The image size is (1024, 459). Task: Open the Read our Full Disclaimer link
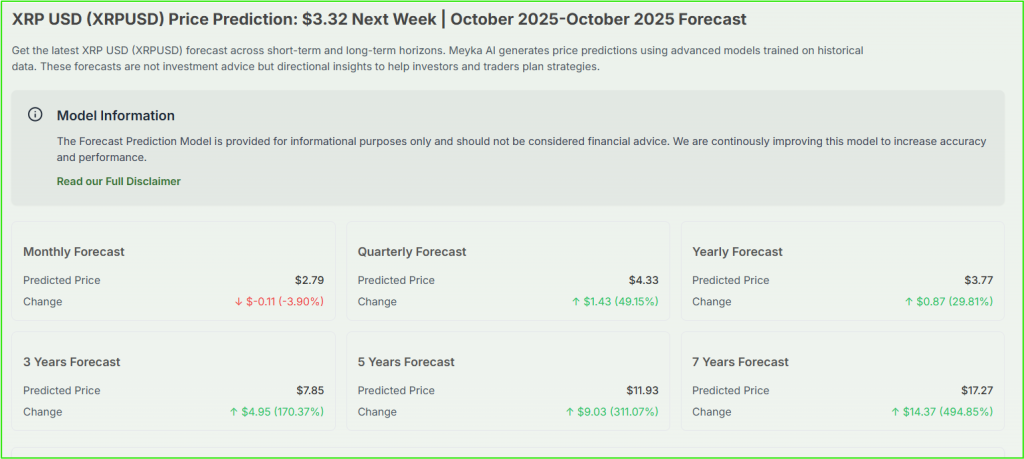coord(119,181)
